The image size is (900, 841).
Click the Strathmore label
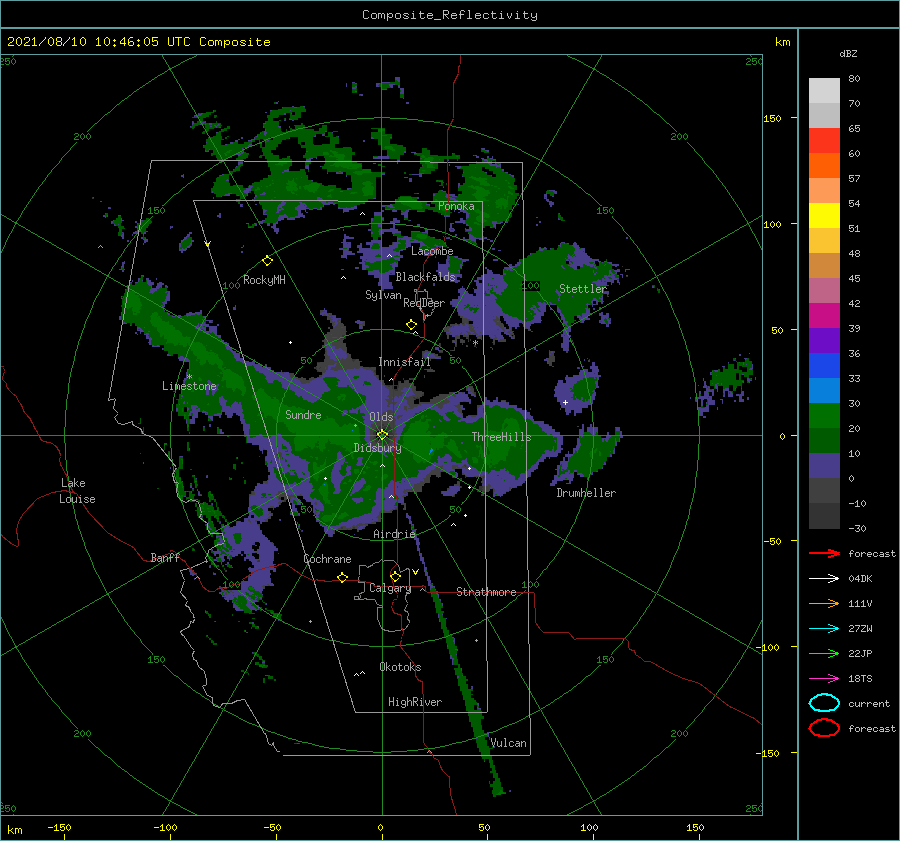tap(486, 592)
